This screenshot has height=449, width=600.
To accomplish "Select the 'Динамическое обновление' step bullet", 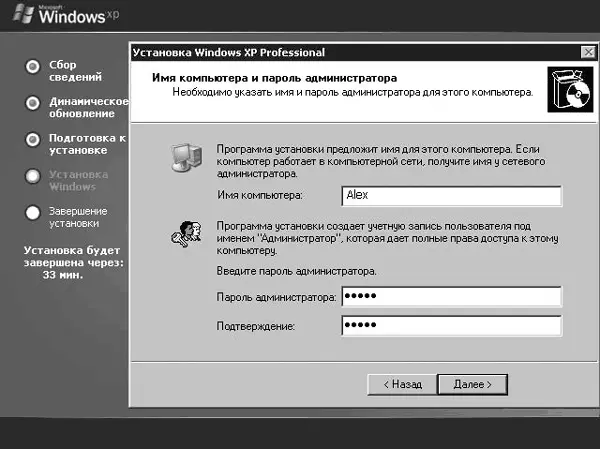I will 33,102.
